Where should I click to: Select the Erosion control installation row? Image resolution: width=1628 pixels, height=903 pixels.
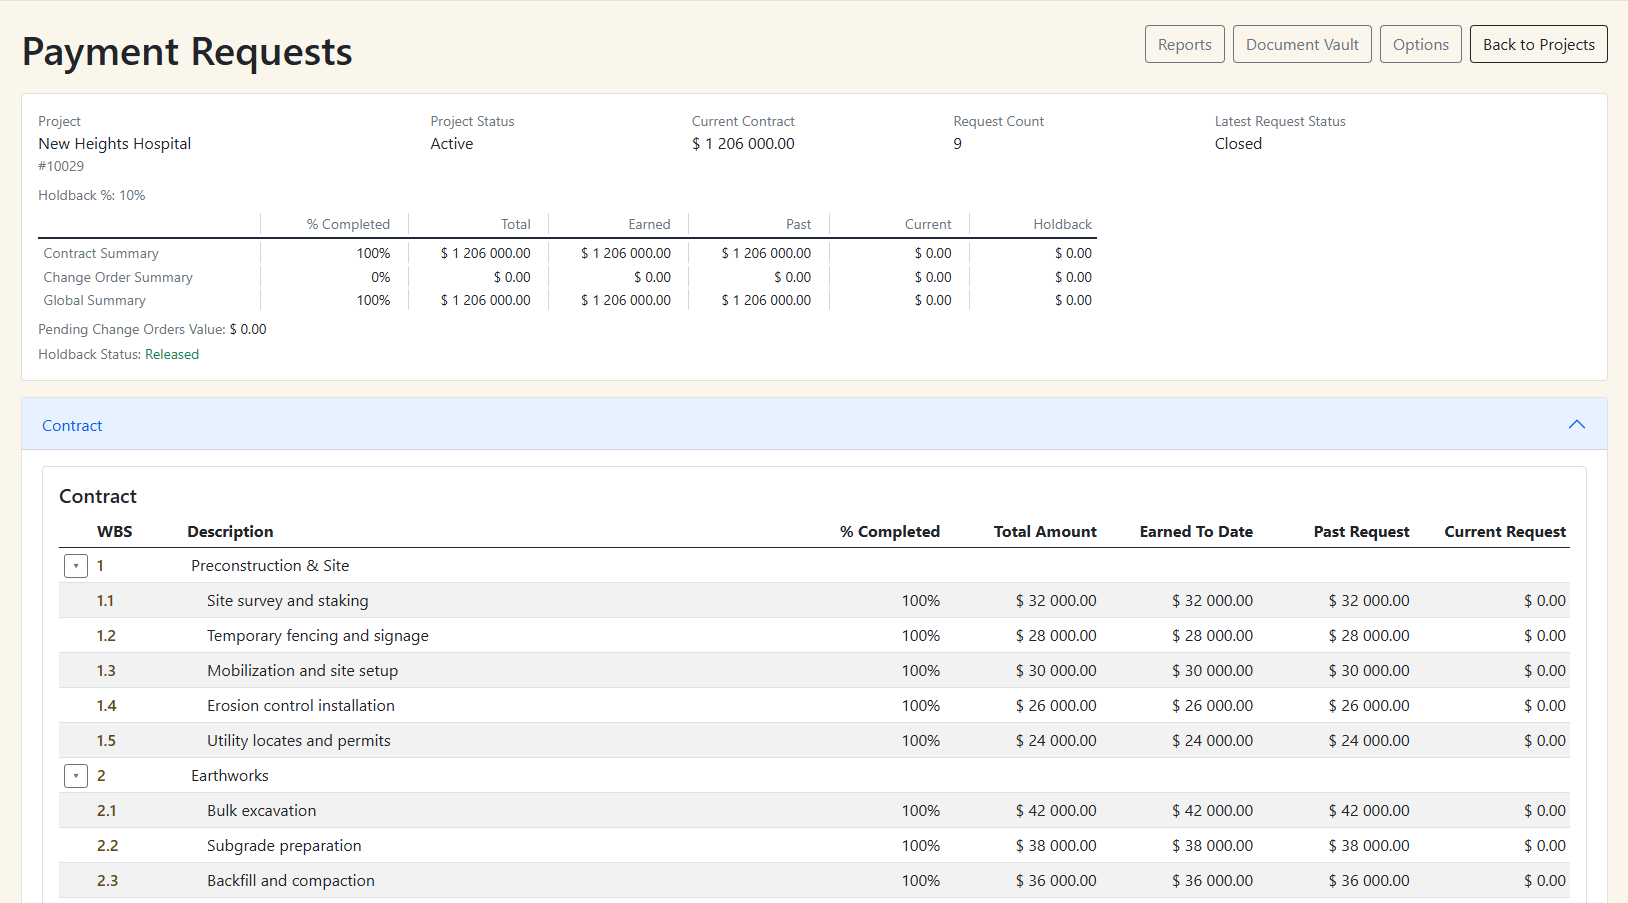coord(300,706)
